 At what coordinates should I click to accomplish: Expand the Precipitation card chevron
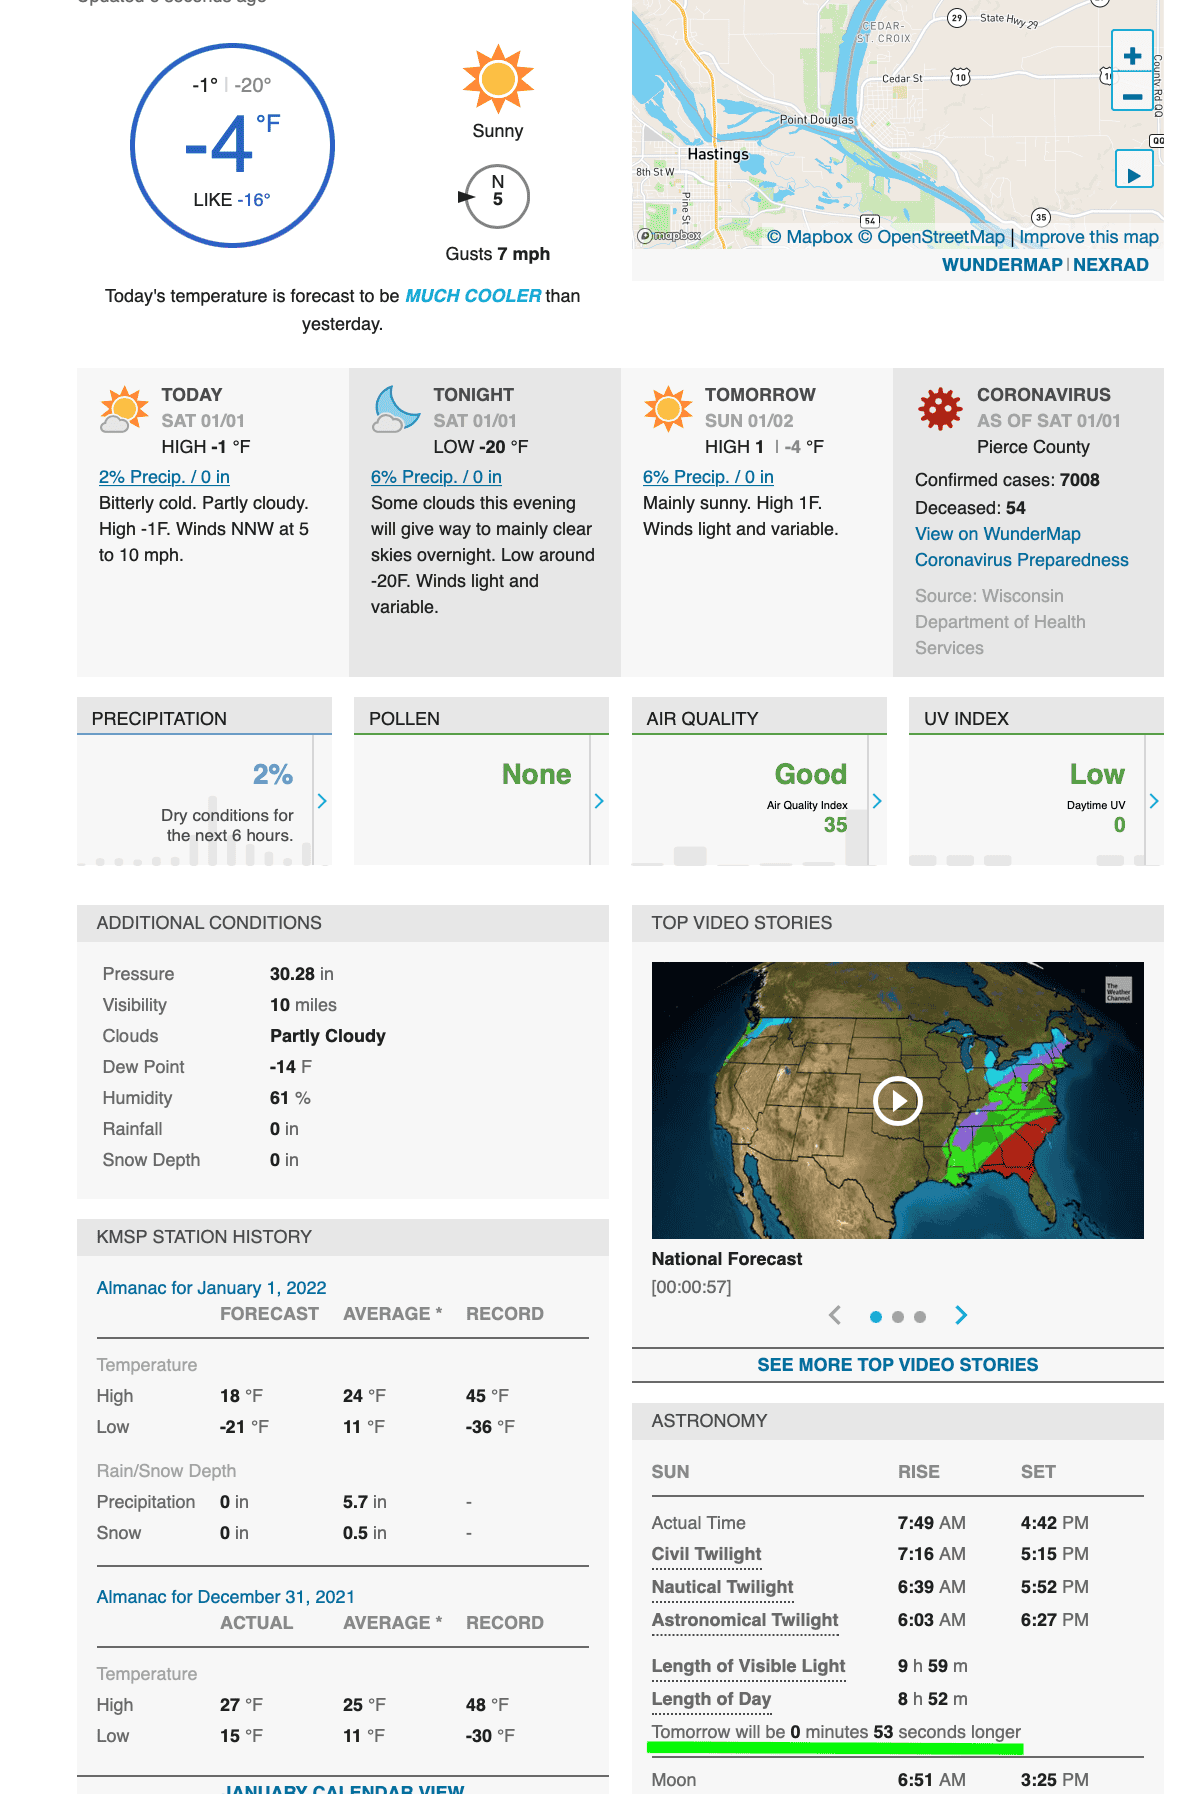pos(322,801)
